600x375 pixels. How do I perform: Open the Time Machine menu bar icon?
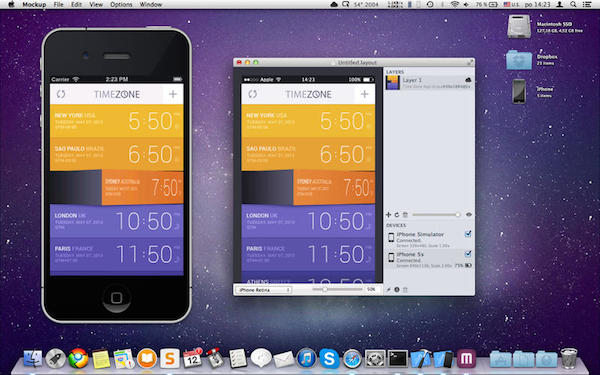coord(430,5)
